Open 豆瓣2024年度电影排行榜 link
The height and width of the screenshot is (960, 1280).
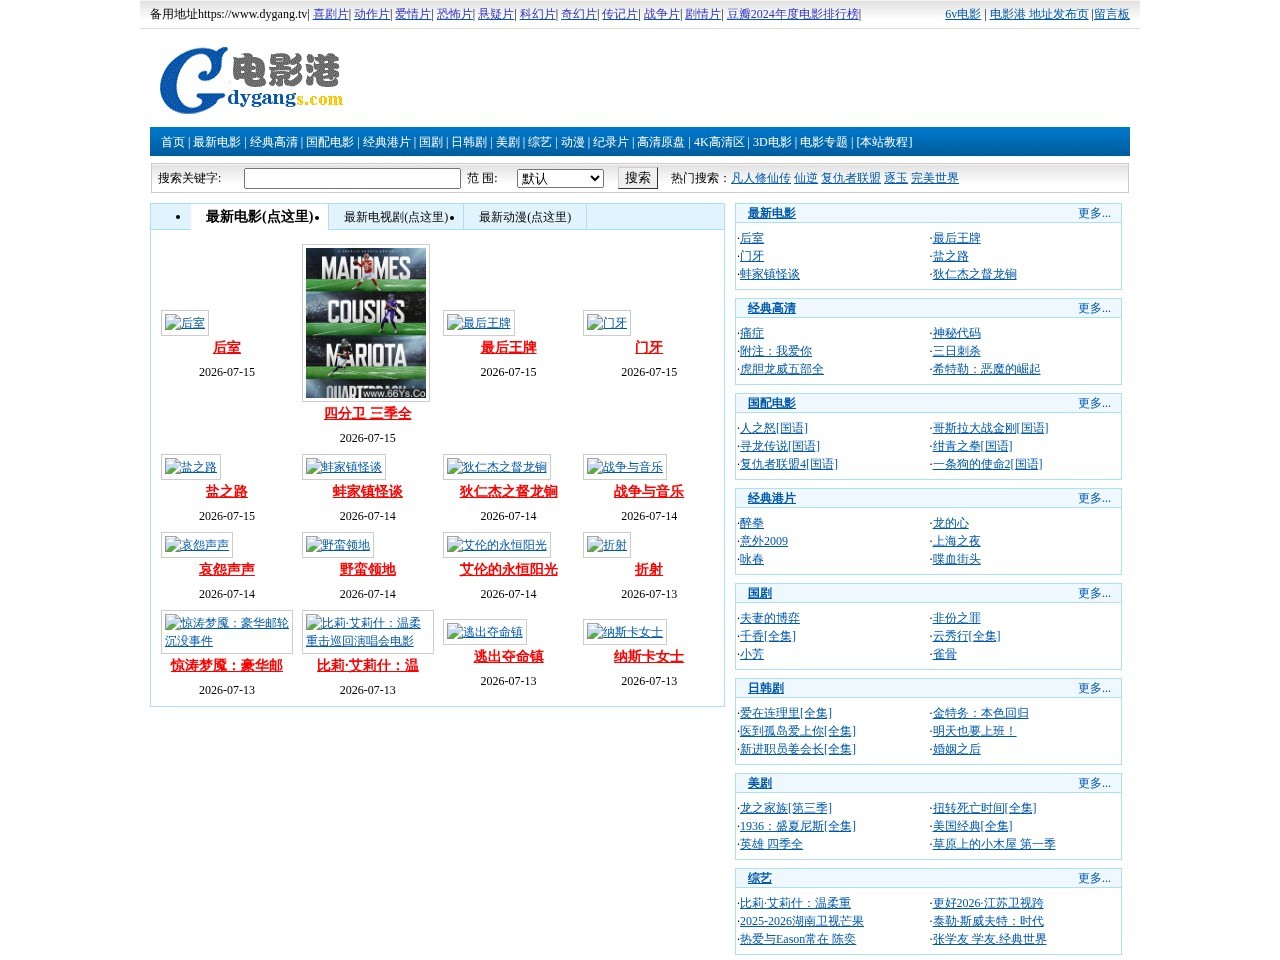coord(793,14)
